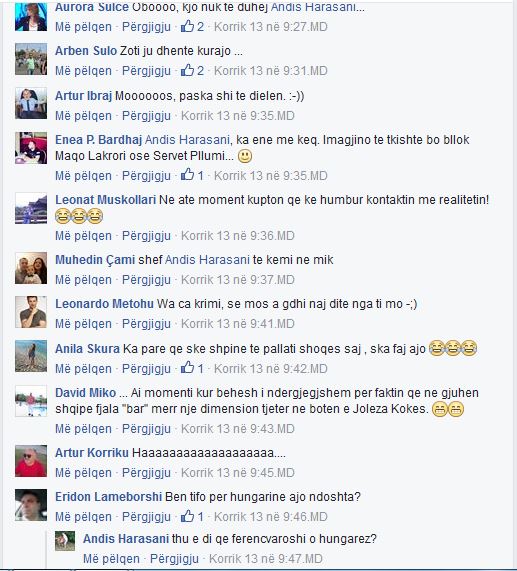Open Leonardo Metohu's profile photo
Image resolution: width=517 pixels, height=571 pixels.
pyautogui.click(x=31, y=312)
